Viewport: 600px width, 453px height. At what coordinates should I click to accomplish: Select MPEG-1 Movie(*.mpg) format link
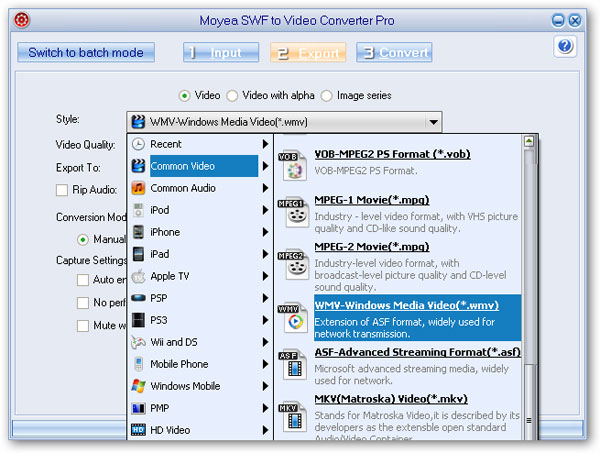tap(372, 200)
